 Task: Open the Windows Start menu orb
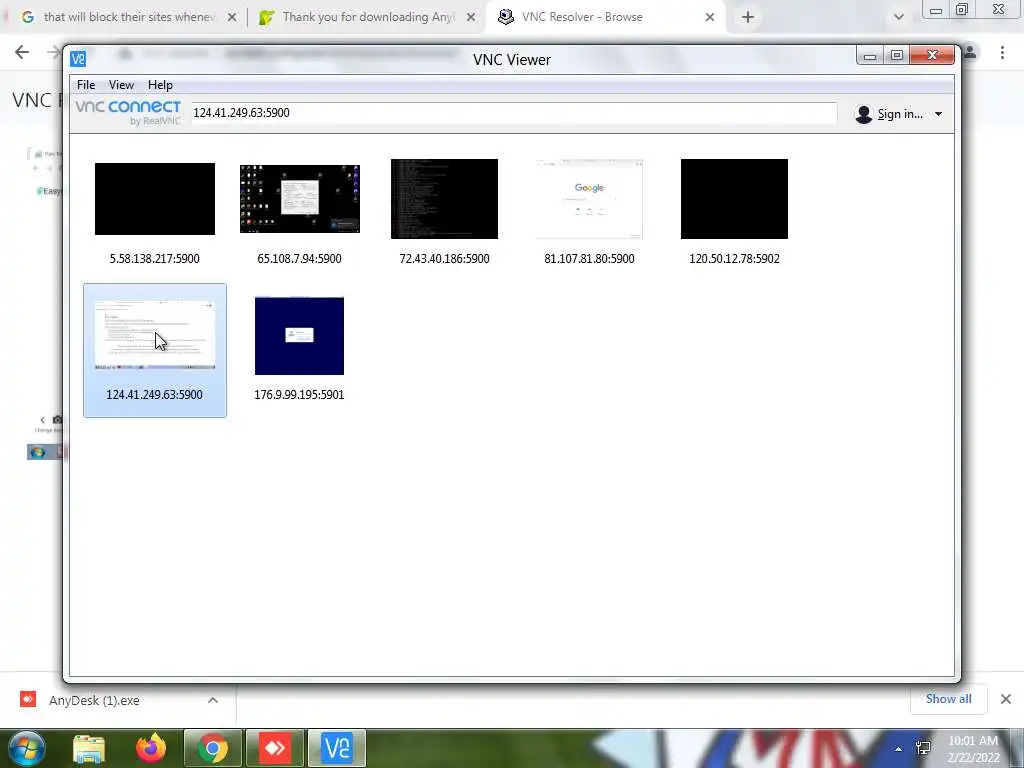pos(27,748)
